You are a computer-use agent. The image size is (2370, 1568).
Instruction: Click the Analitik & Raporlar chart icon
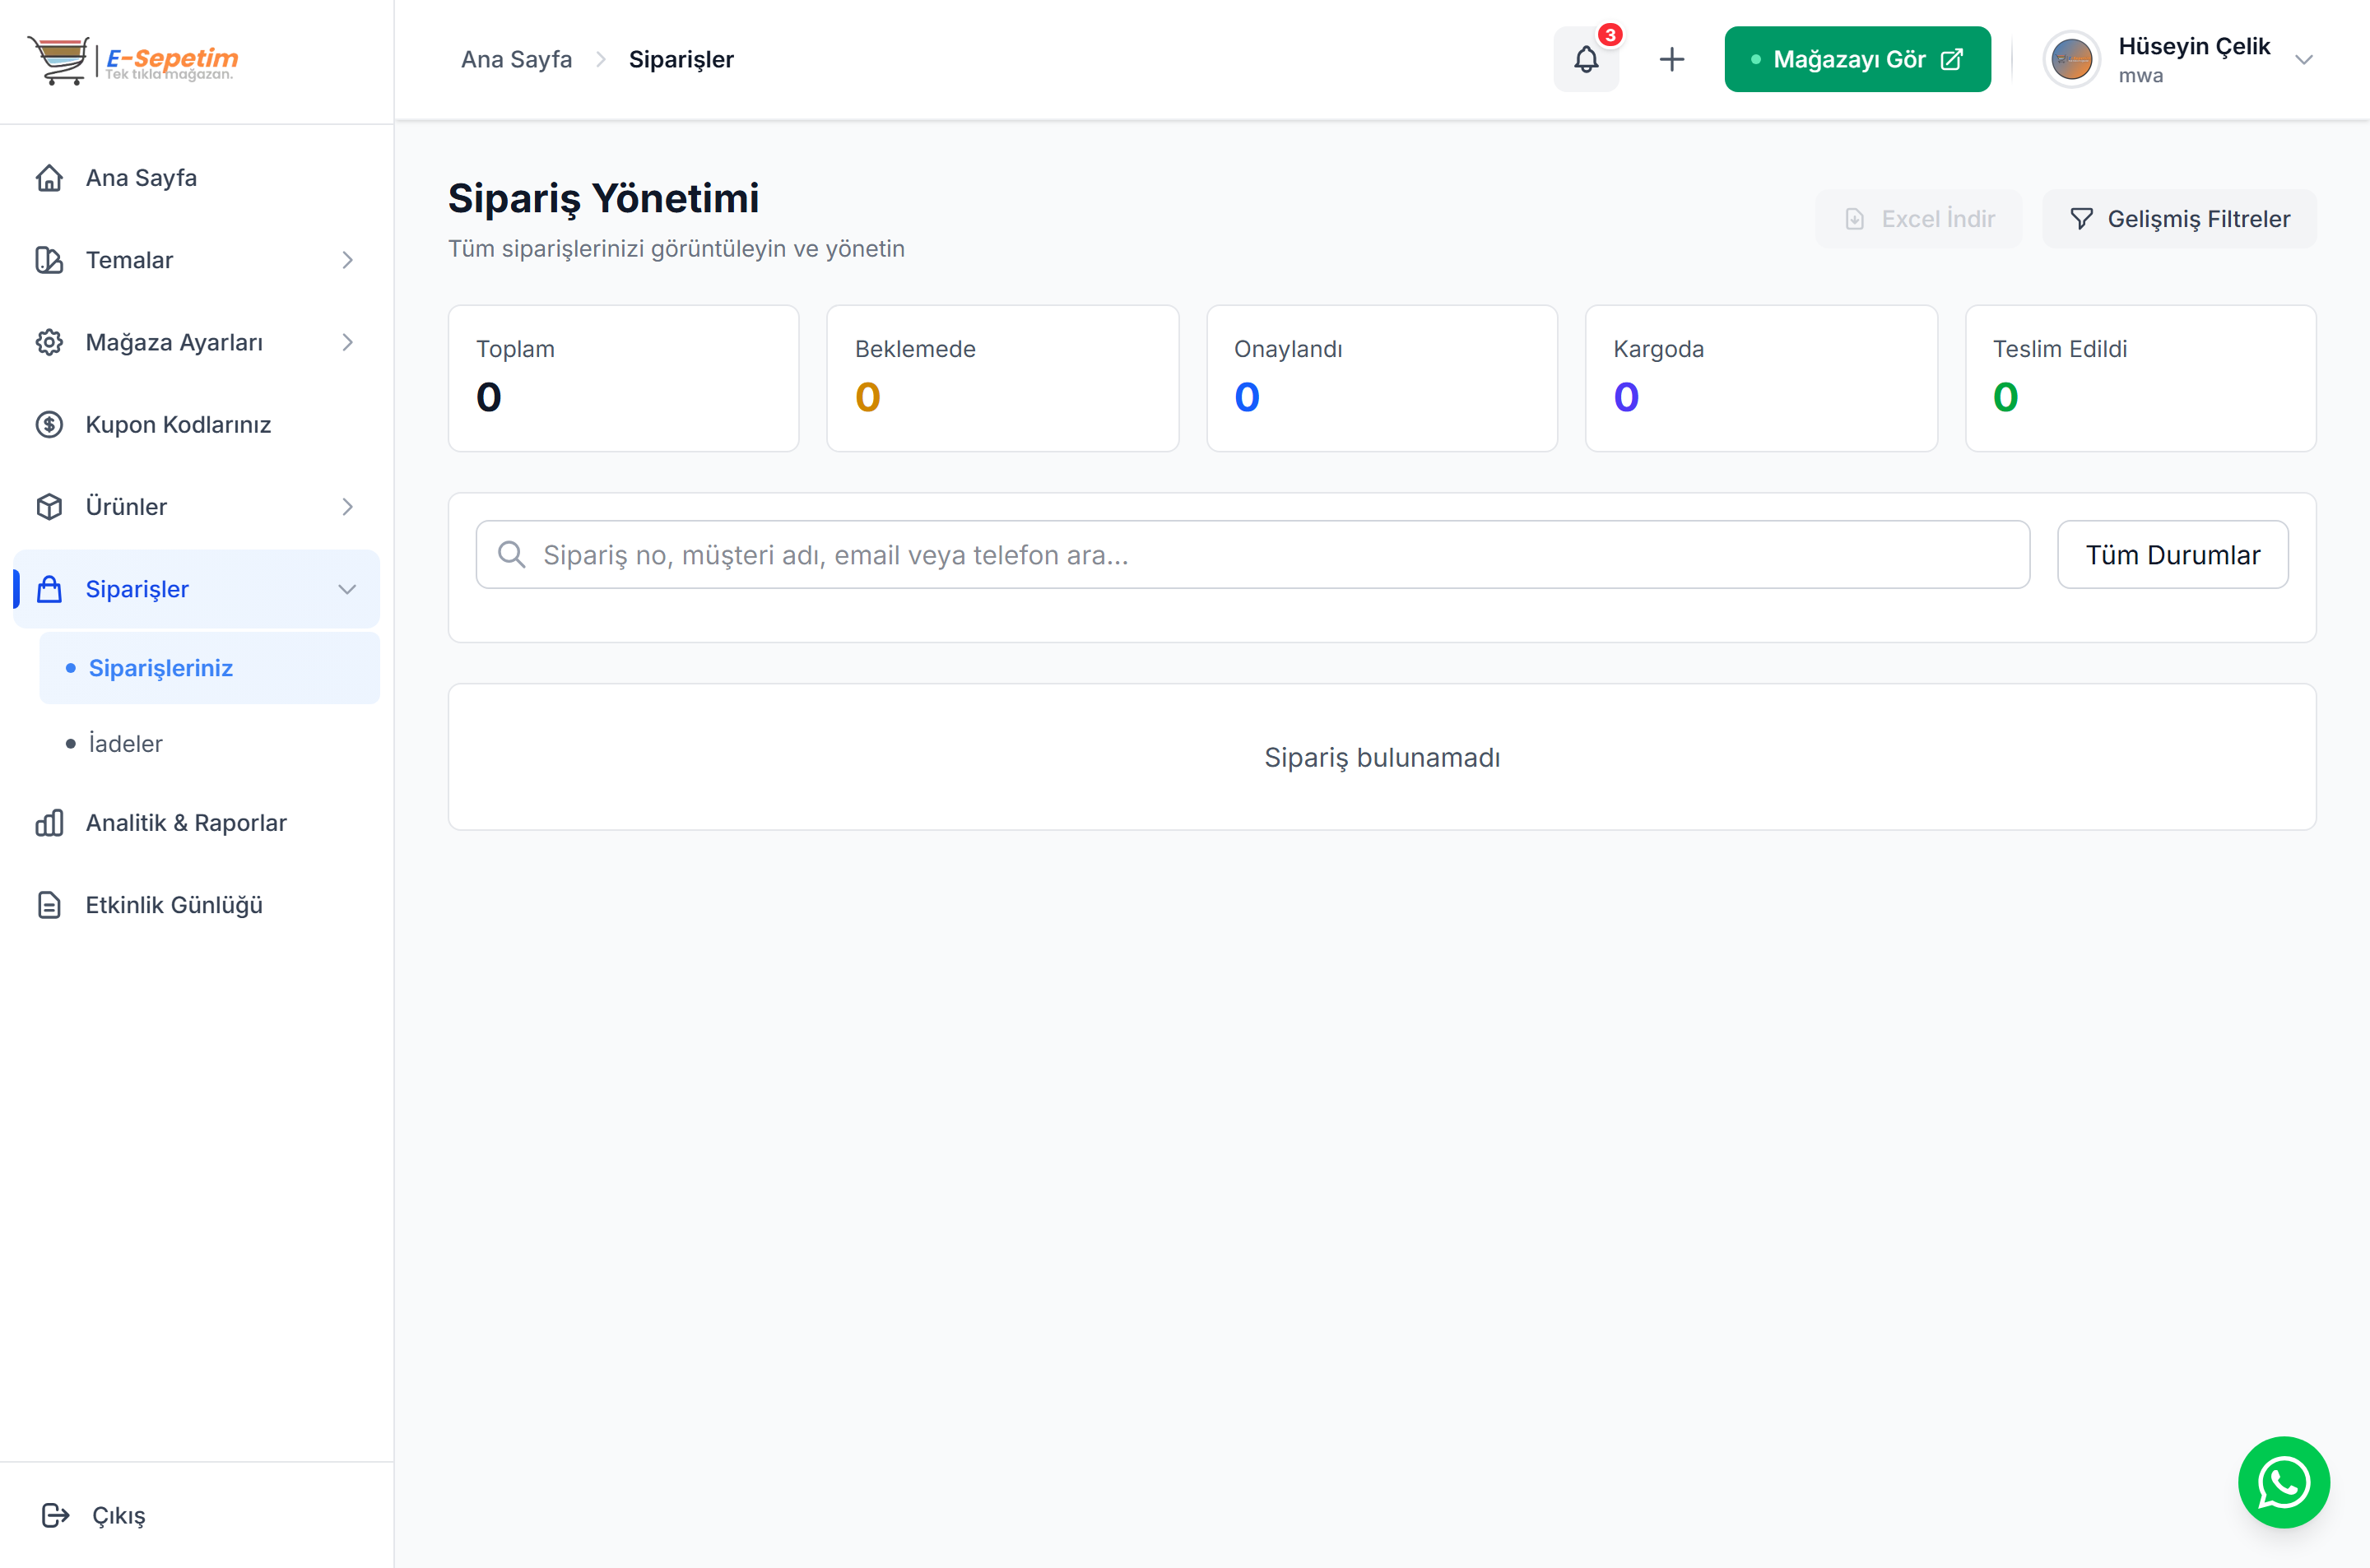(49, 823)
